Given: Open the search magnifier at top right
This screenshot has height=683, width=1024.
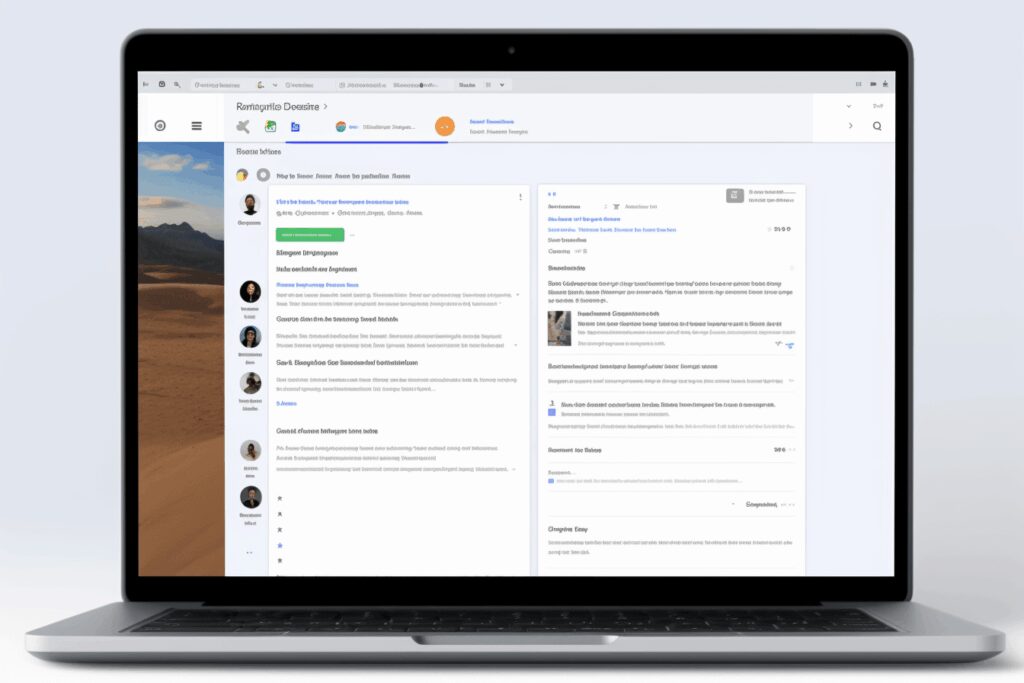Looking at the screenshot, I should [x=877, y=126].
